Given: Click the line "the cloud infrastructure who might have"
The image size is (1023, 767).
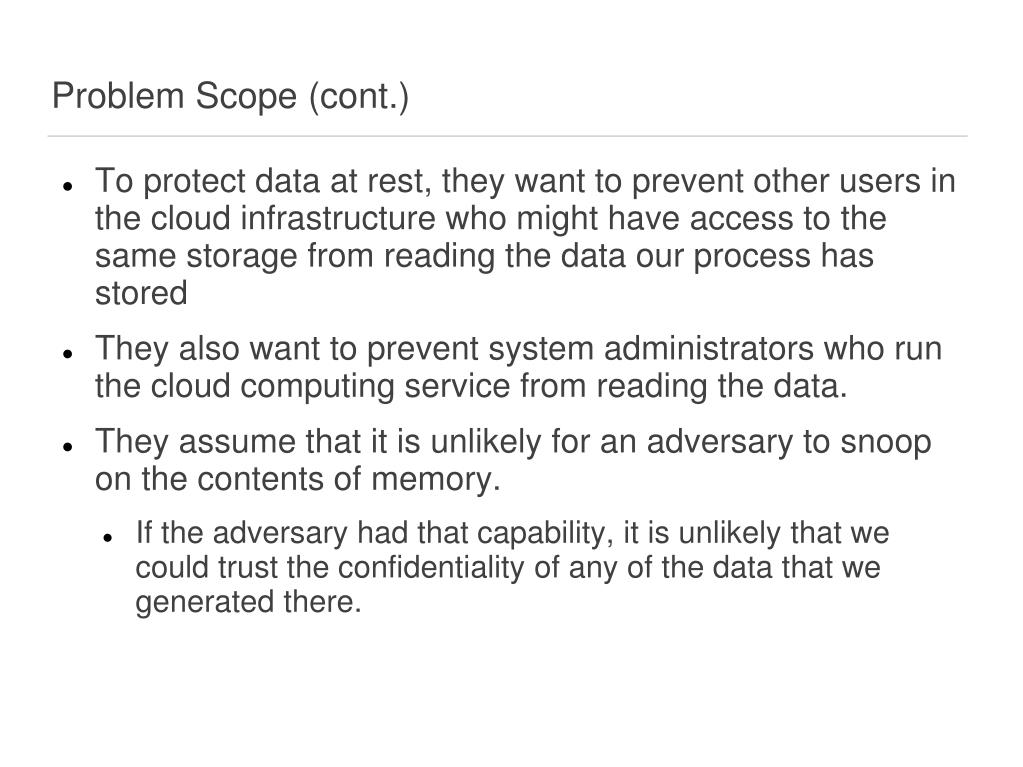Looking at the screenshot, I should [x=490, y=219].
